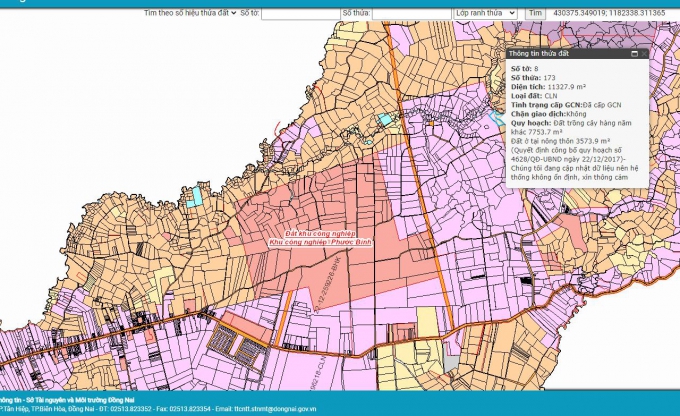Click the "Tình trạng cấp GCN" row in popup
This screenshot has height=416, width=680.
(565, 104)
